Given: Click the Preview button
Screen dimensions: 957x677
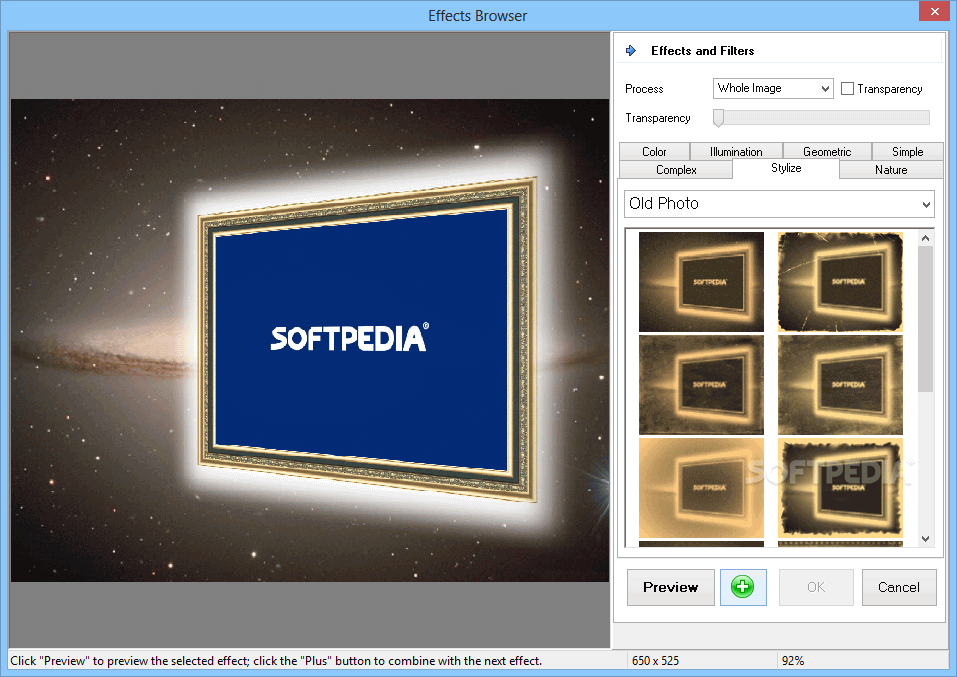Looking at the screenshot, I should tap(671, 587).
